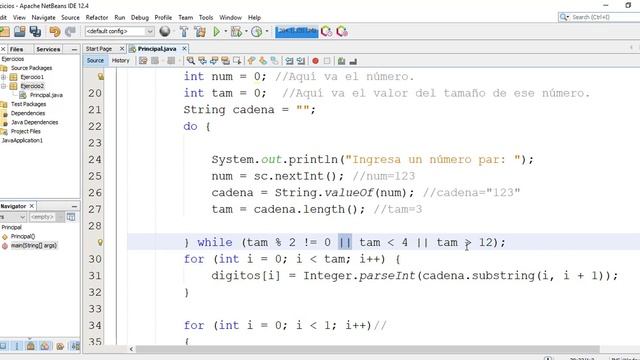640x360 pixels.
Task: Switch to Files tab
Action: 16,49
